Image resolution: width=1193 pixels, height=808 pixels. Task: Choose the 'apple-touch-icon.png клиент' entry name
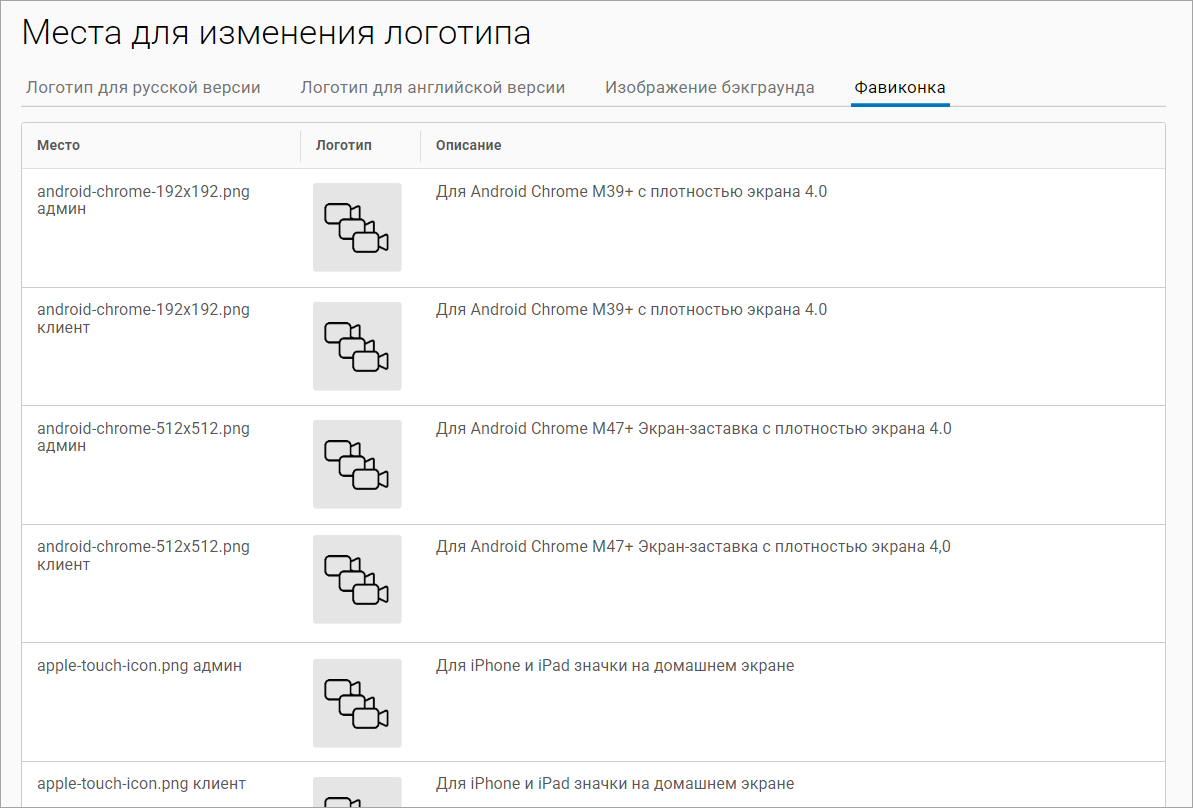click(141, 784)
